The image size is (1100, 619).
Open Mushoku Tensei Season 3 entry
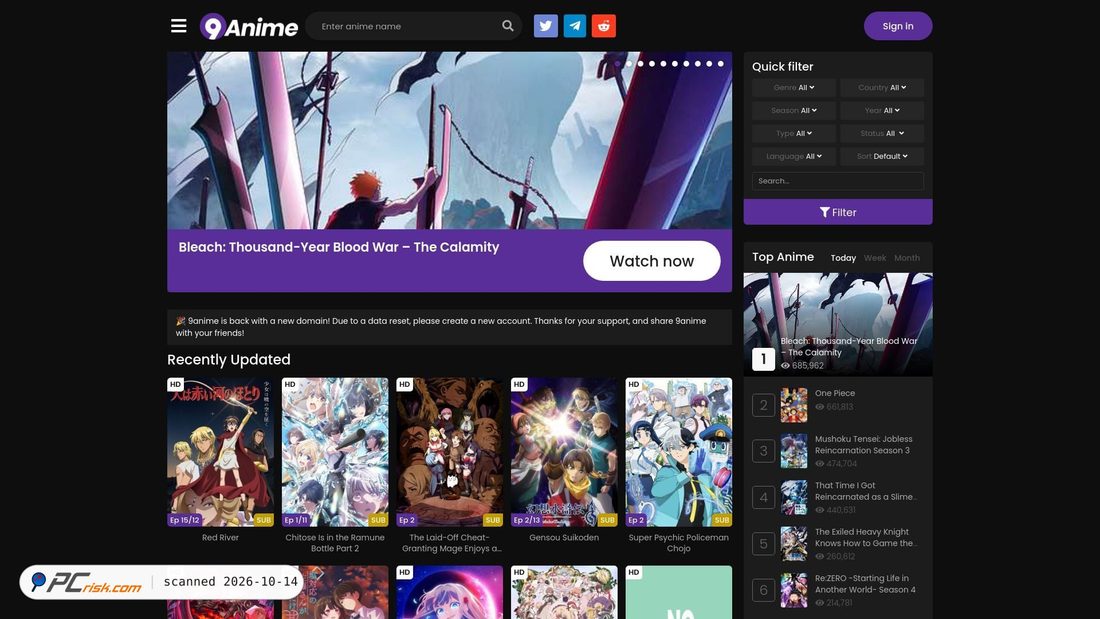(x=864, y=445)
